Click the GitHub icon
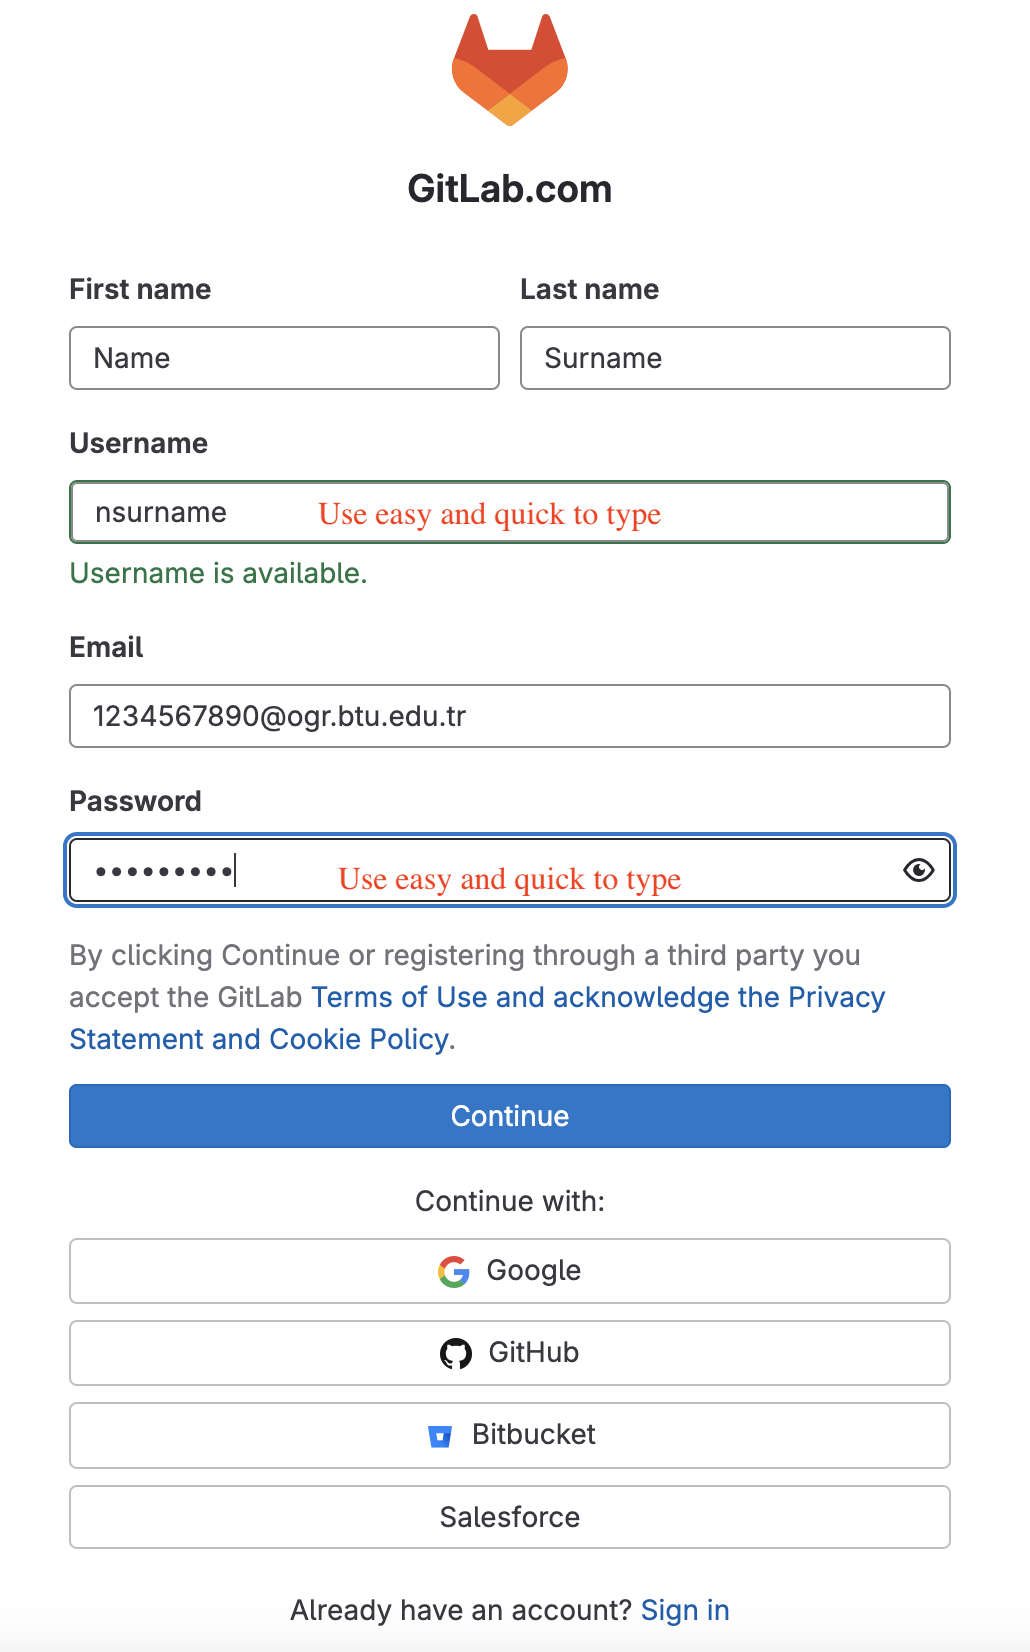Image resolution: width=1030 pixels, height=1652 pixels. (x=455, y=1353)
